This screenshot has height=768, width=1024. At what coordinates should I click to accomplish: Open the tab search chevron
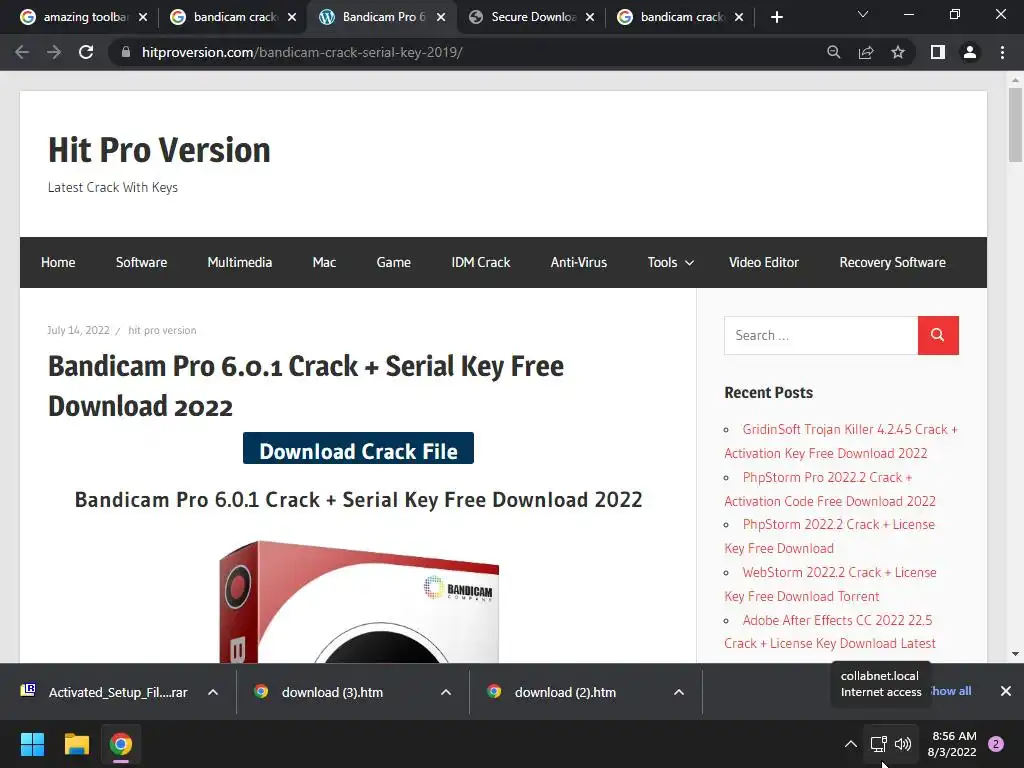[x=863, y=14]
